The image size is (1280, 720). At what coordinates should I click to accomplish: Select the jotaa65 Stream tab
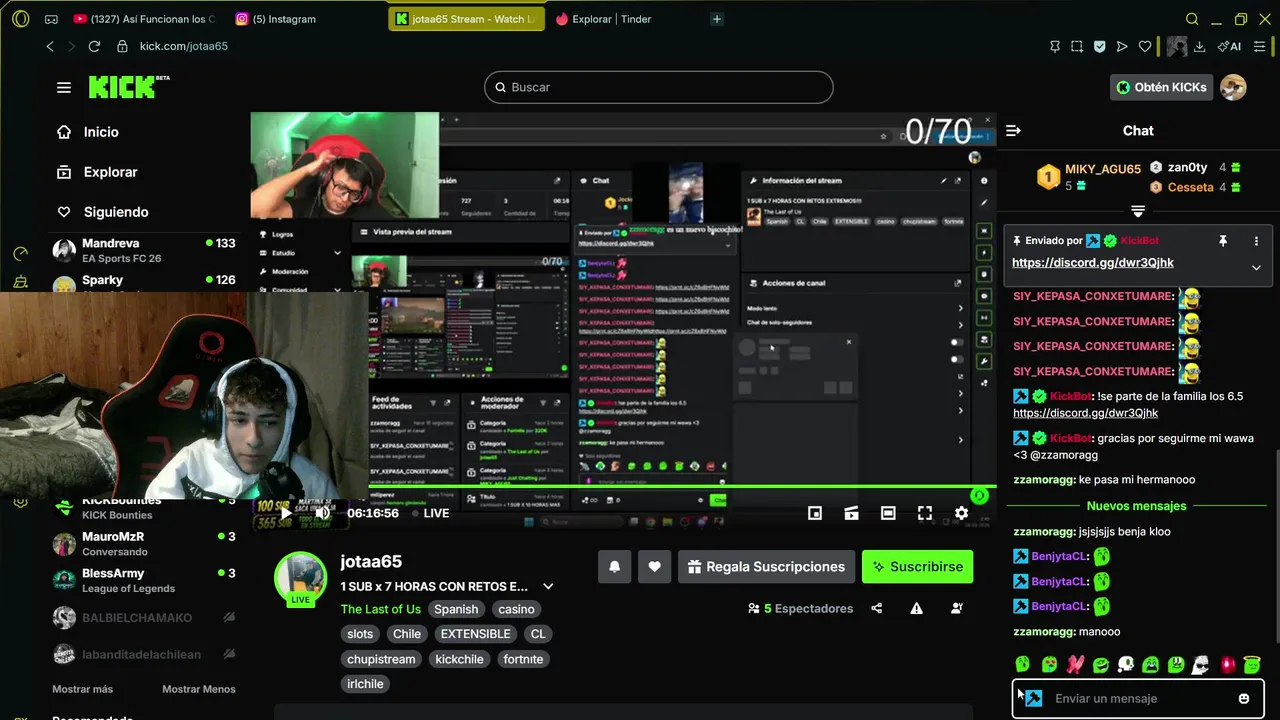click(x=466, y=19)
